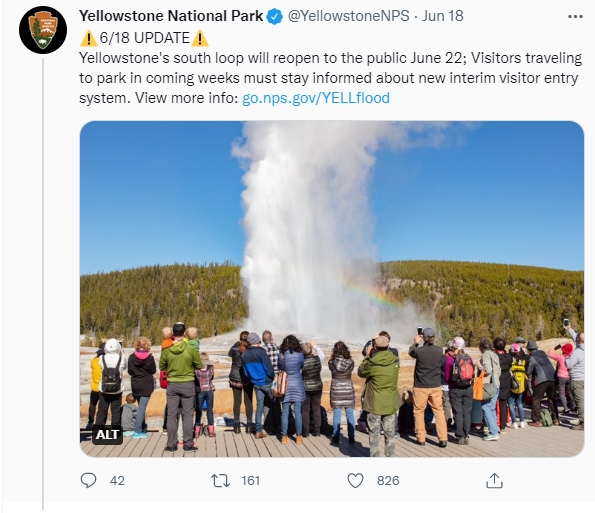Click the ALT badge on image
Viewport: 595px width, 513px height.
coord(107,434)
